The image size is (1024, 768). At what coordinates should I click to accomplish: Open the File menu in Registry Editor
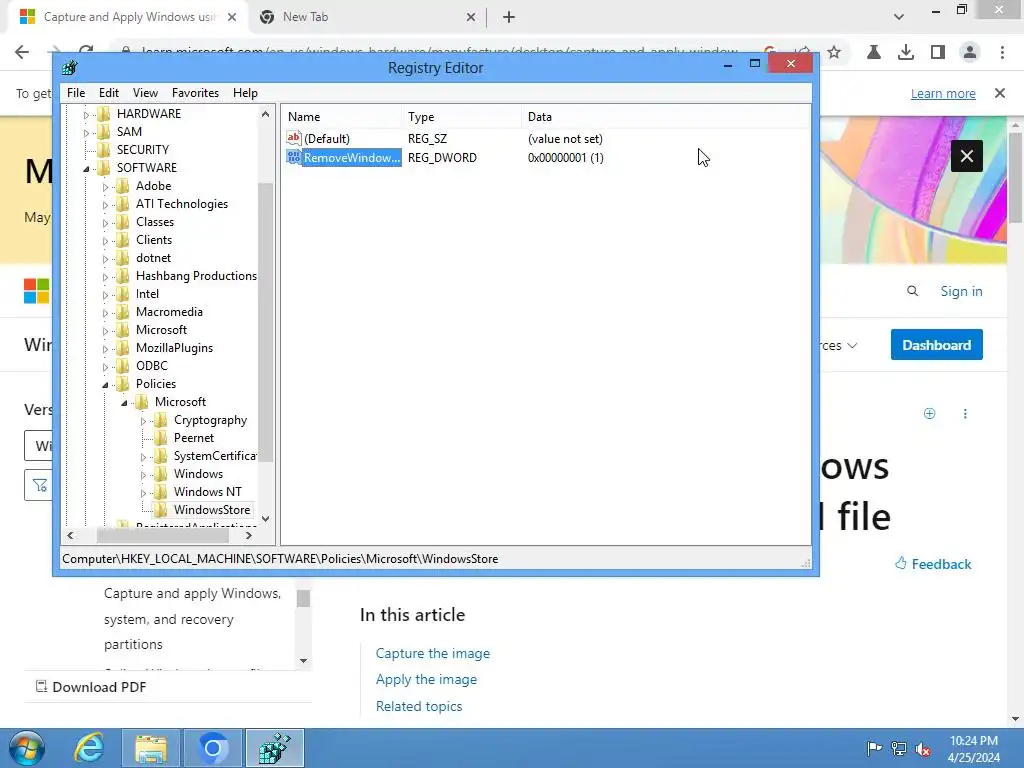coord(76,93)
